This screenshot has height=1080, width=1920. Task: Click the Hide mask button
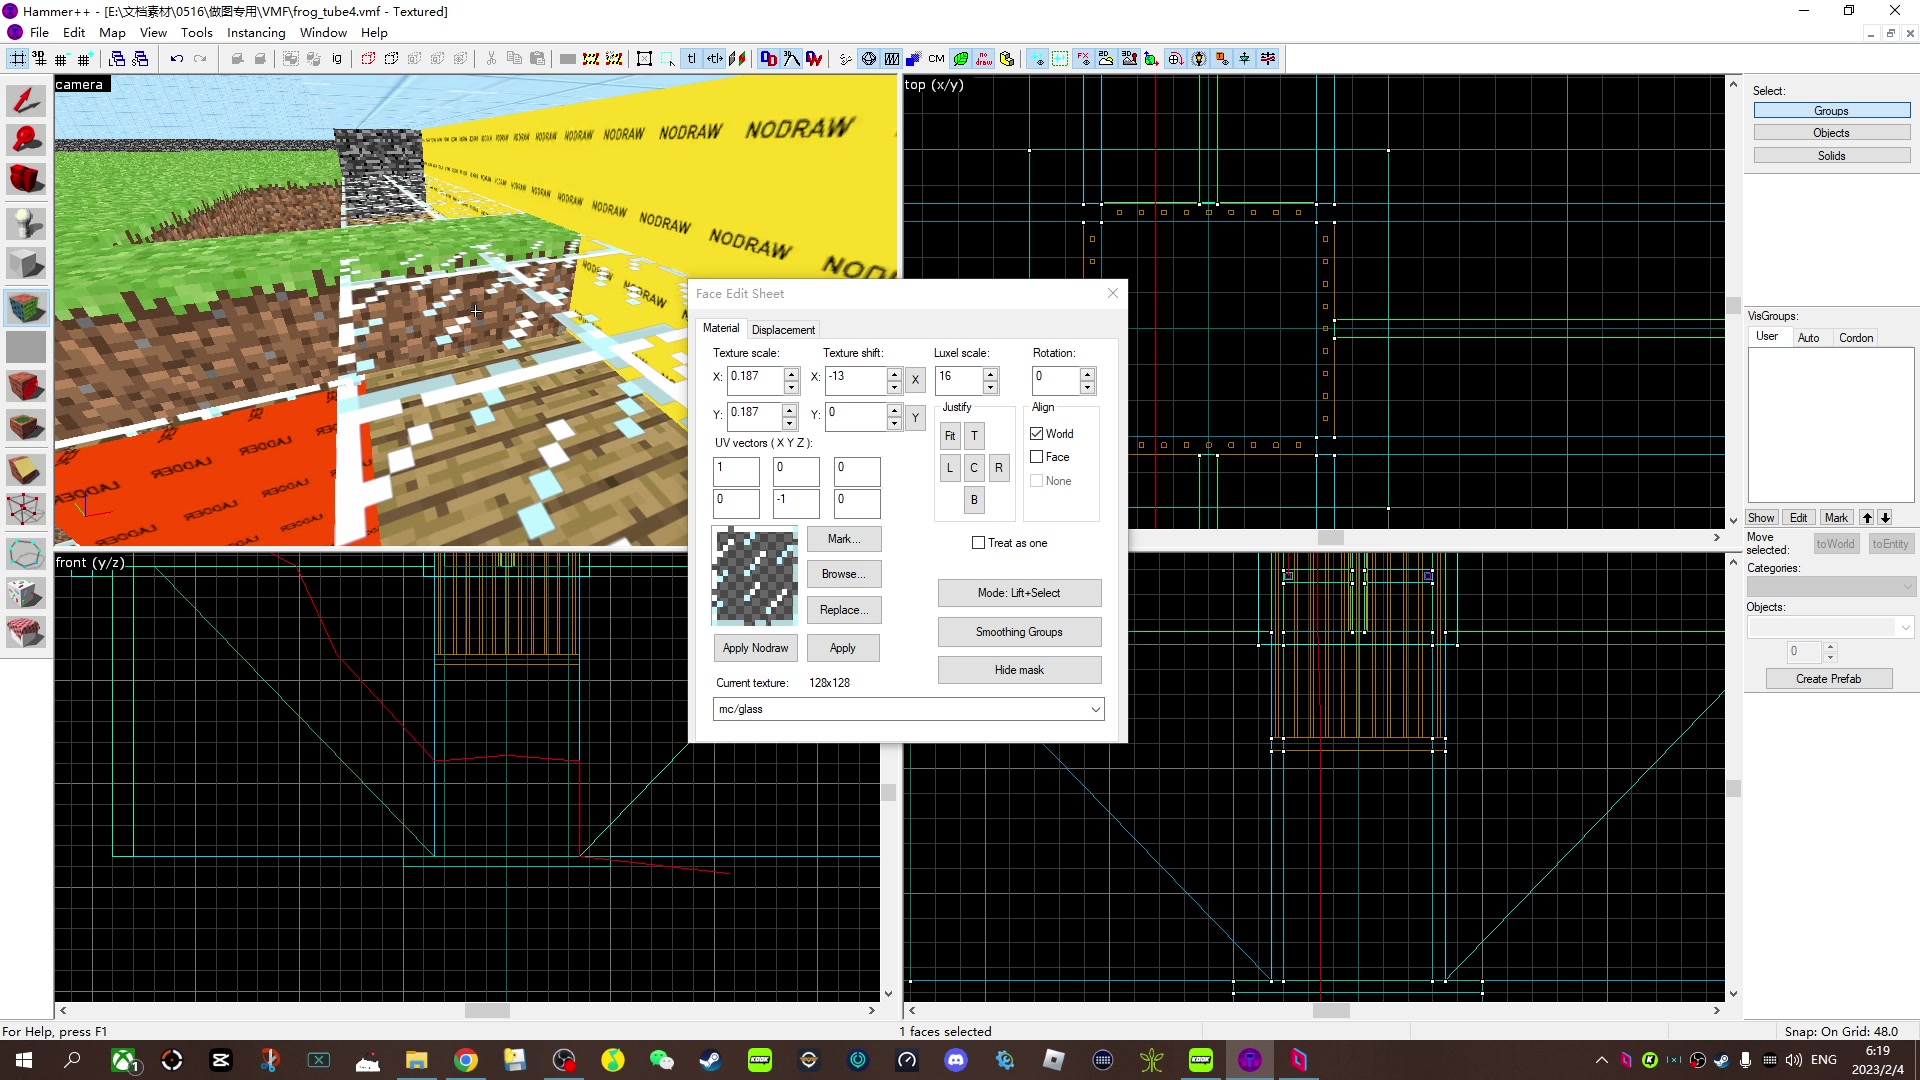(1019, 670)
